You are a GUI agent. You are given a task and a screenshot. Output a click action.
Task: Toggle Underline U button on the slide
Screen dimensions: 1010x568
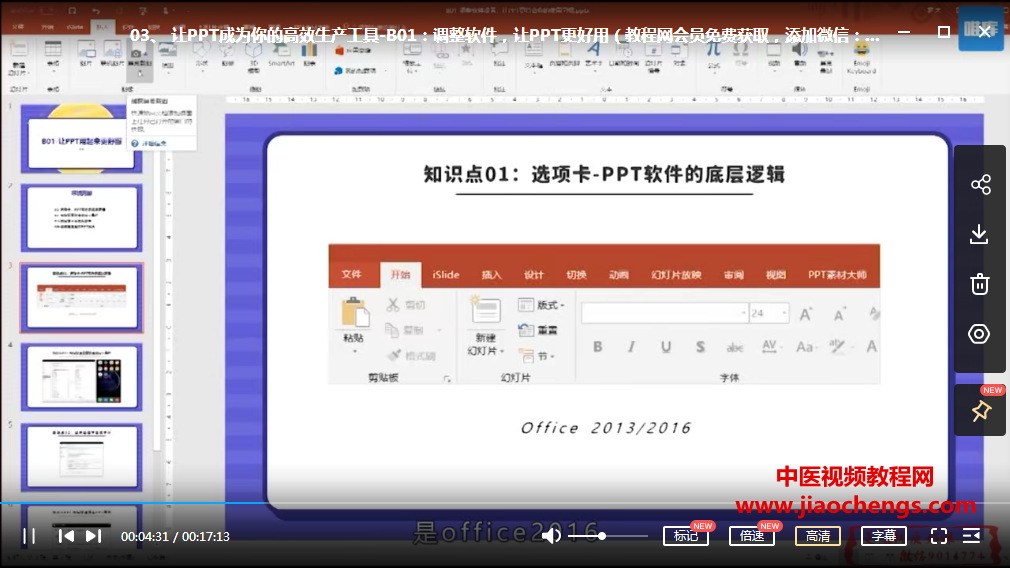665,346
